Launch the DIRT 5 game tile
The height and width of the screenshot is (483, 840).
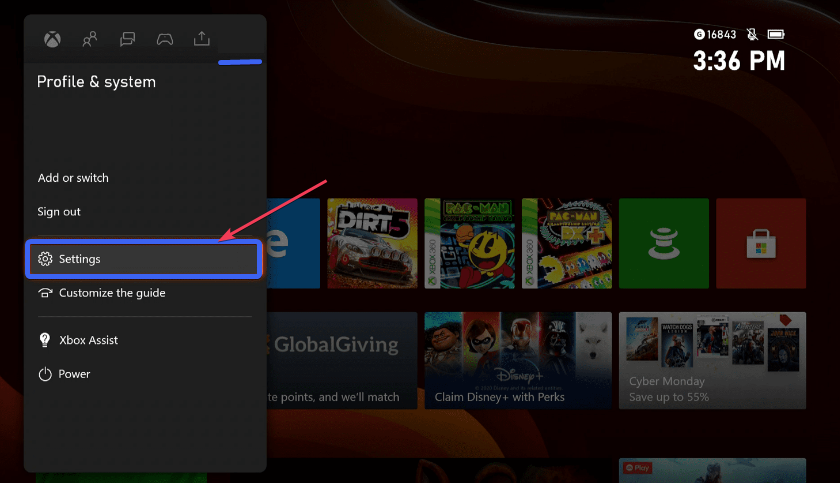coord(372,244)
